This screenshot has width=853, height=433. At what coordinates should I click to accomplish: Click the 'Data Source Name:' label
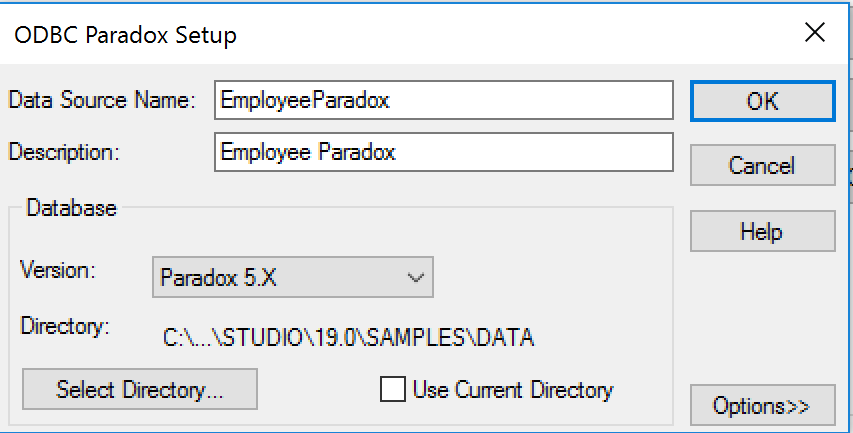[x=102, y=100]
